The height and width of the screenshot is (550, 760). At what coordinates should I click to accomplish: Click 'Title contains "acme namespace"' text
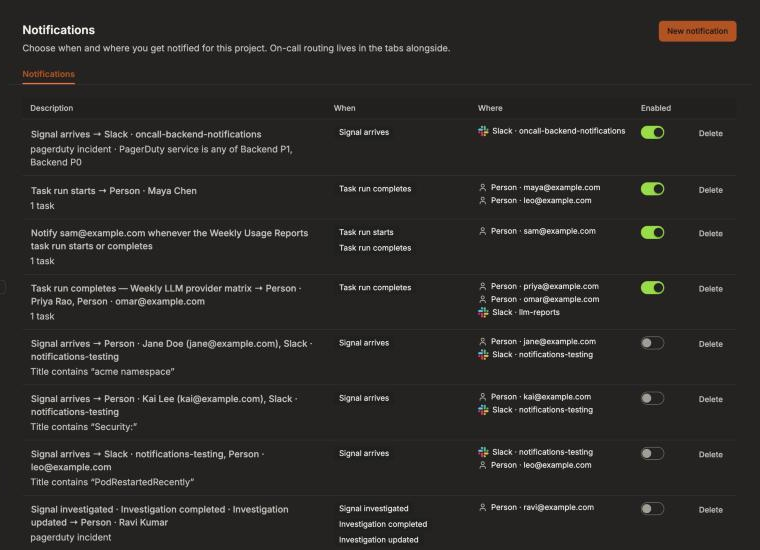[102, 372]
